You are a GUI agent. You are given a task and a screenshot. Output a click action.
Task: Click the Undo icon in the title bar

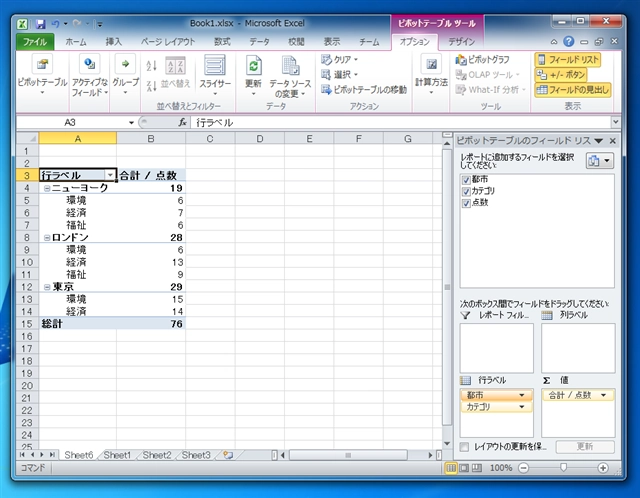pyautogui.click(x=55, y=24)
